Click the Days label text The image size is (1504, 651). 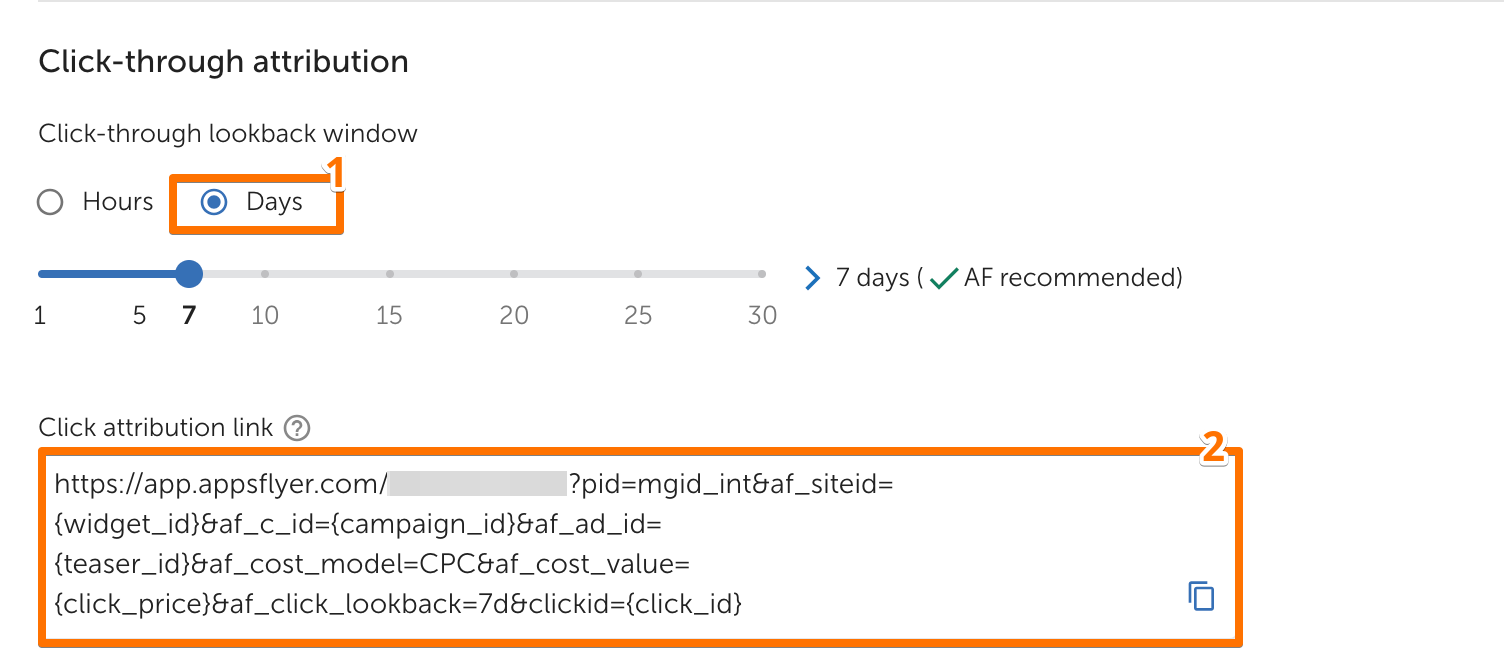274,202
